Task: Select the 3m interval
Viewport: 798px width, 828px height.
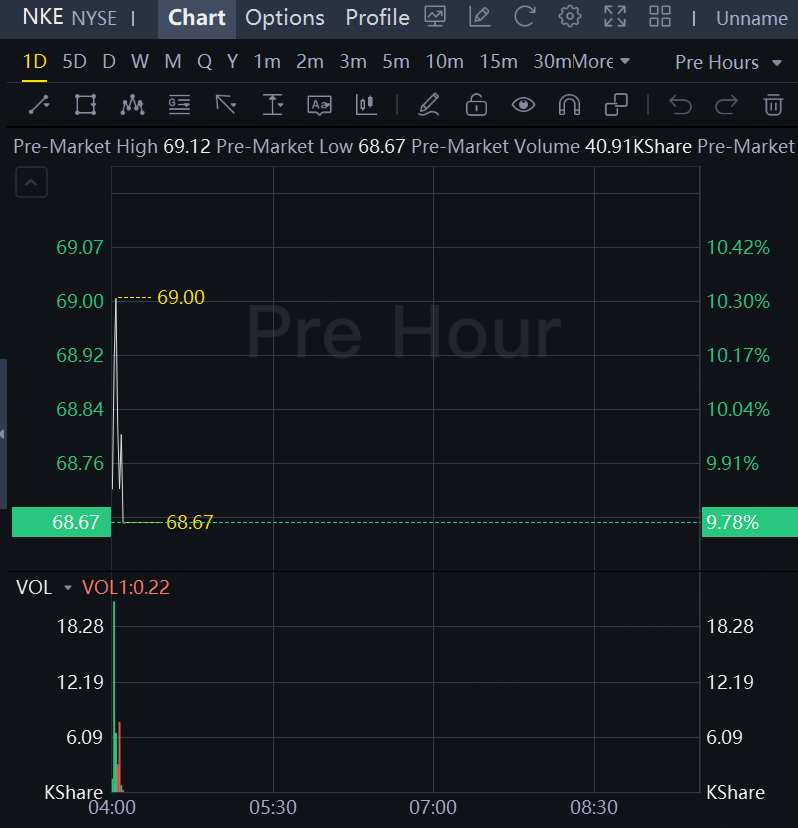Action: tap(353, 62)
